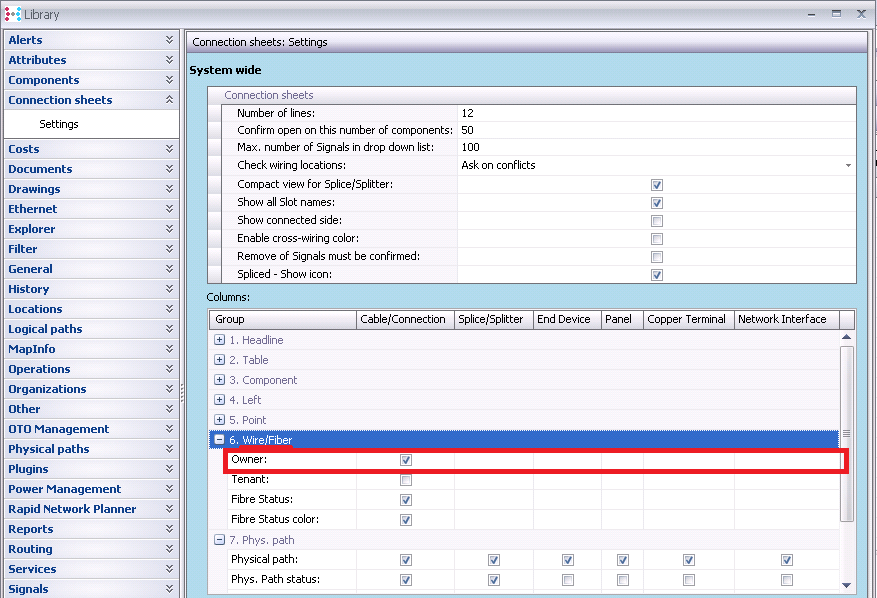Open the Rapid Network Planner section

click(91, 509)
